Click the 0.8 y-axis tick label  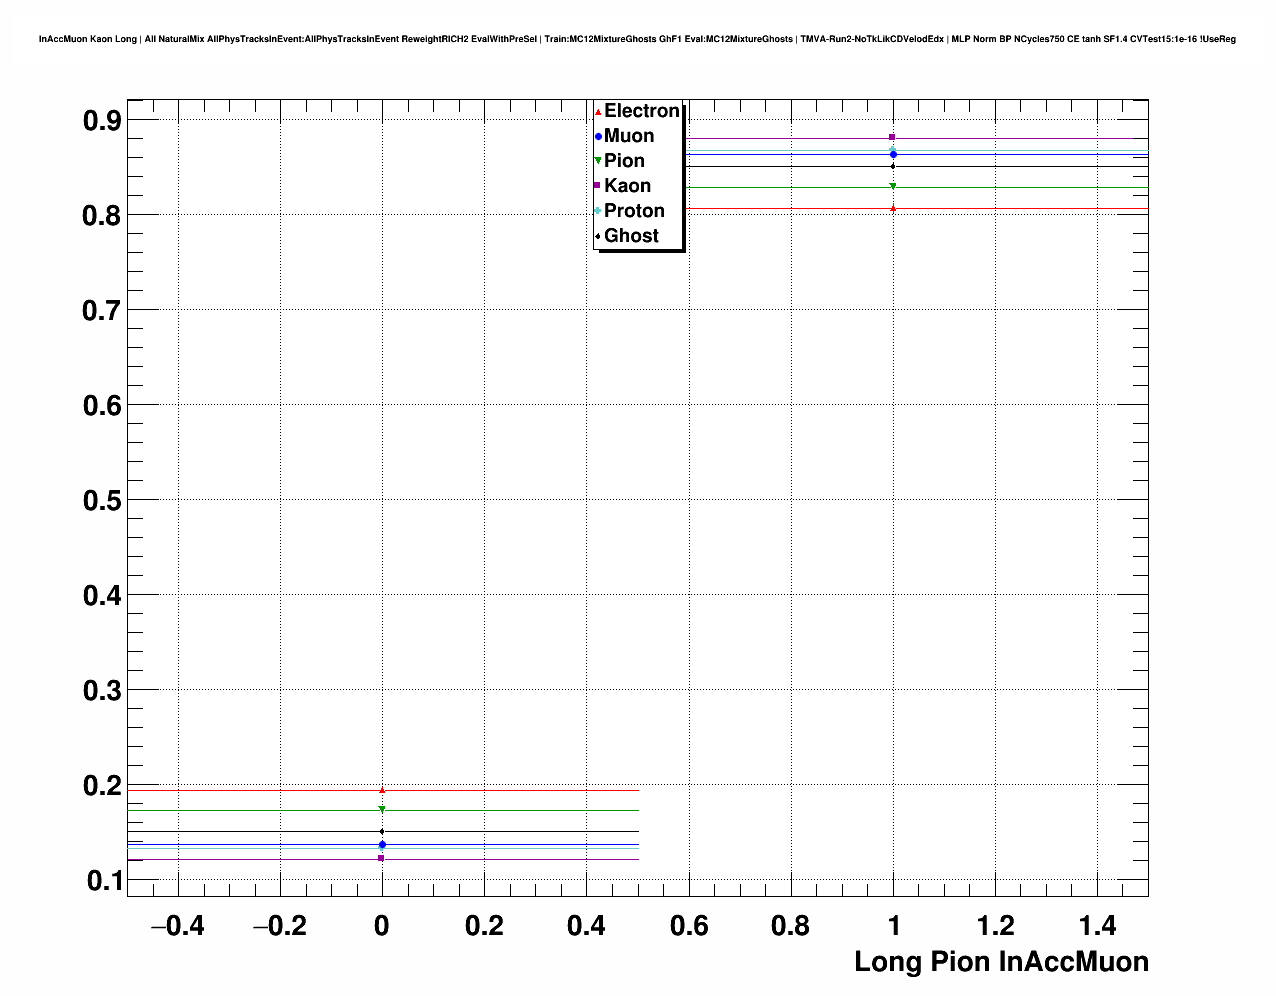102,215
